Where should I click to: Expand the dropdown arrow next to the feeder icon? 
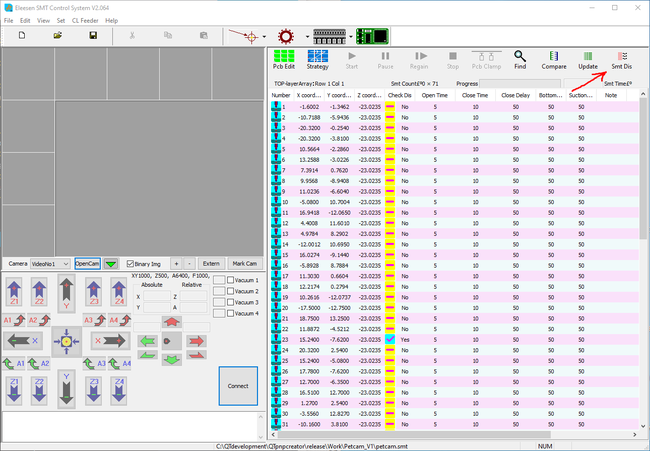(x=351, y=37)
